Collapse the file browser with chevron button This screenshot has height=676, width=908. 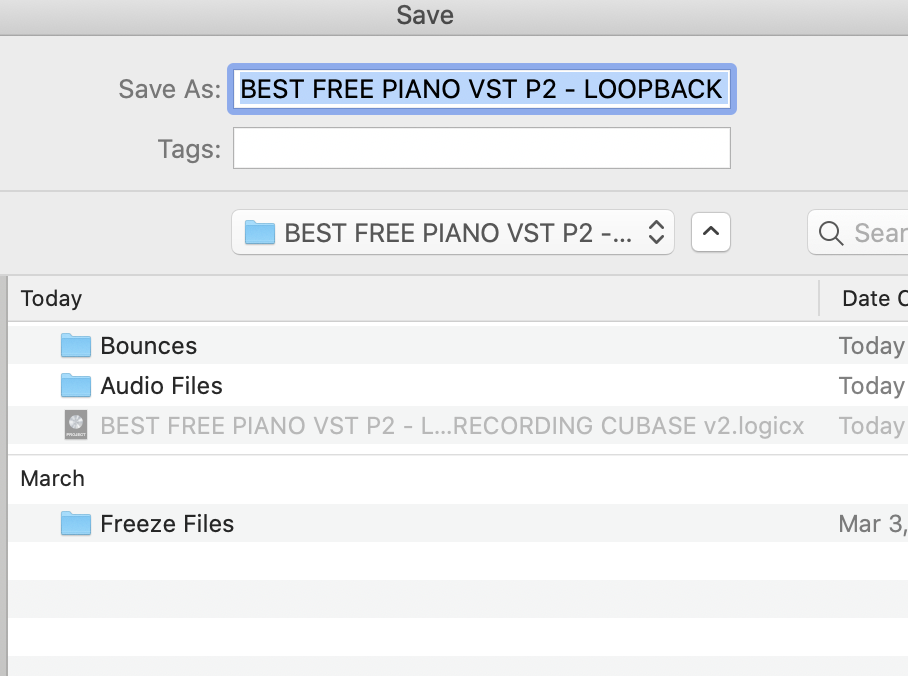710,233
